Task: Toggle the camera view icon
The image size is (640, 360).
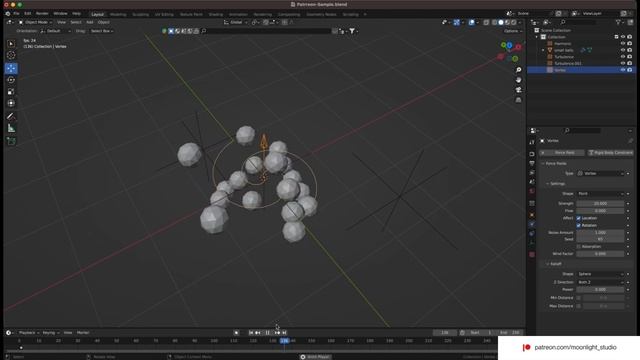Action: 518,90
